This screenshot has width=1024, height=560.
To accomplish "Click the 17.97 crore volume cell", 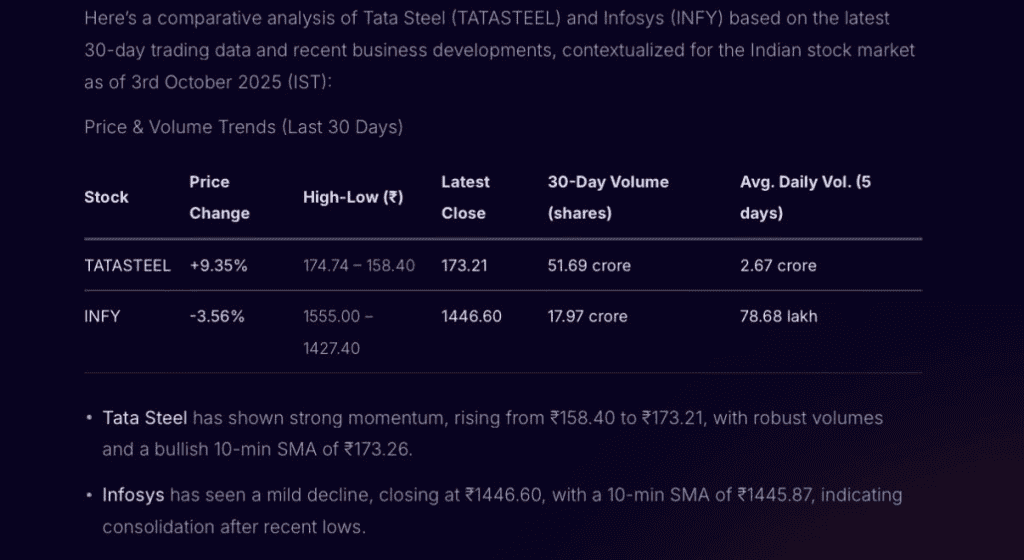I will tap(588, 316).
